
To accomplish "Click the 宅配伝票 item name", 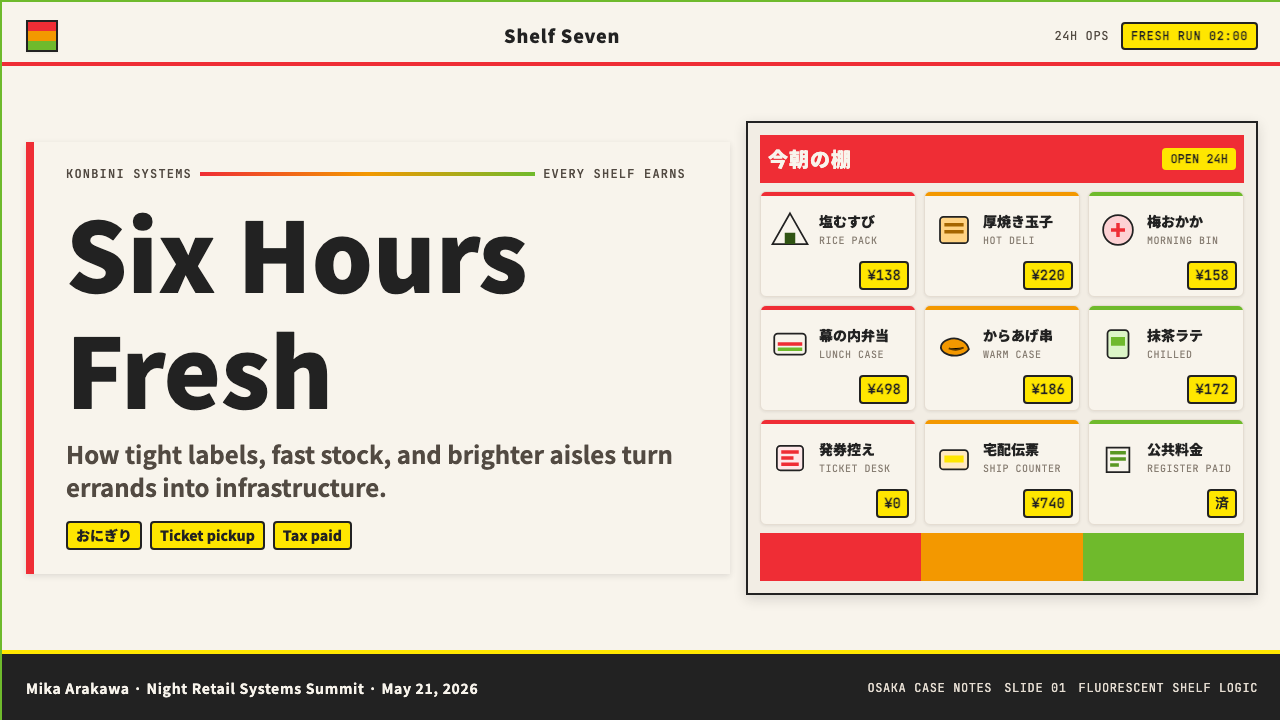I will pos(1011,450).
